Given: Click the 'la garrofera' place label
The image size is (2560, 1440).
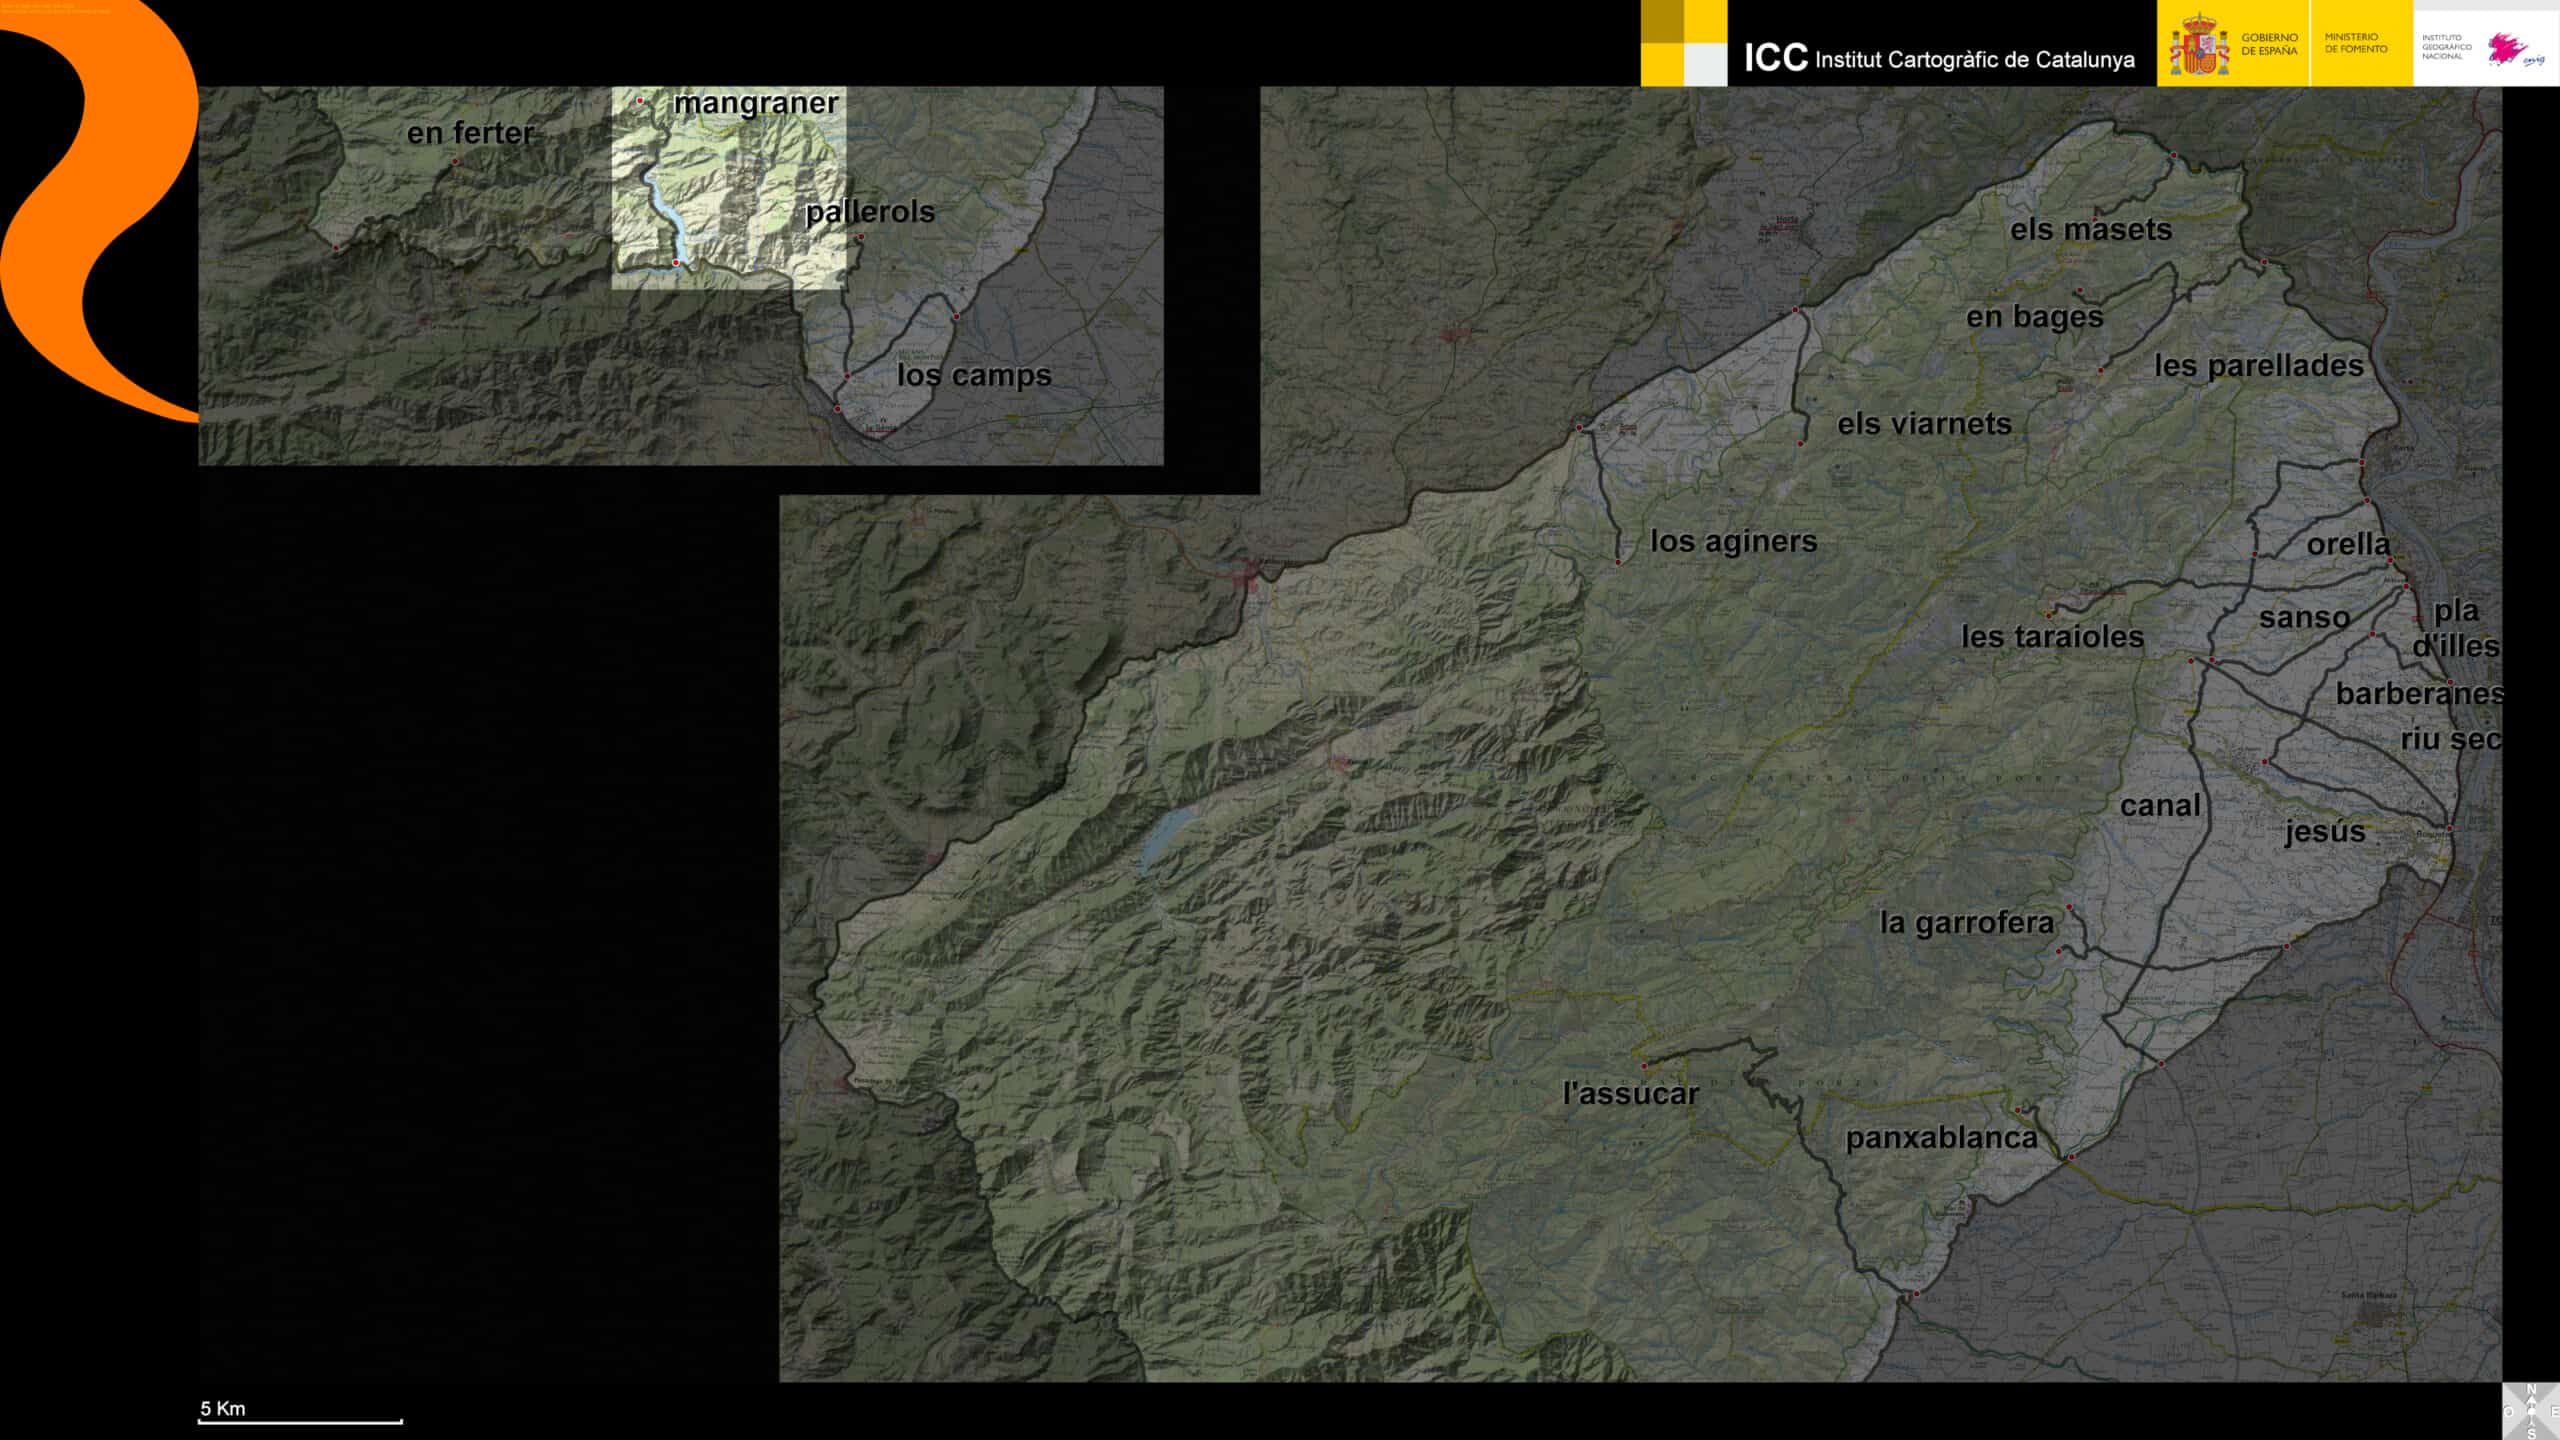Looking at the screenshot, I should click(1966, 922).
